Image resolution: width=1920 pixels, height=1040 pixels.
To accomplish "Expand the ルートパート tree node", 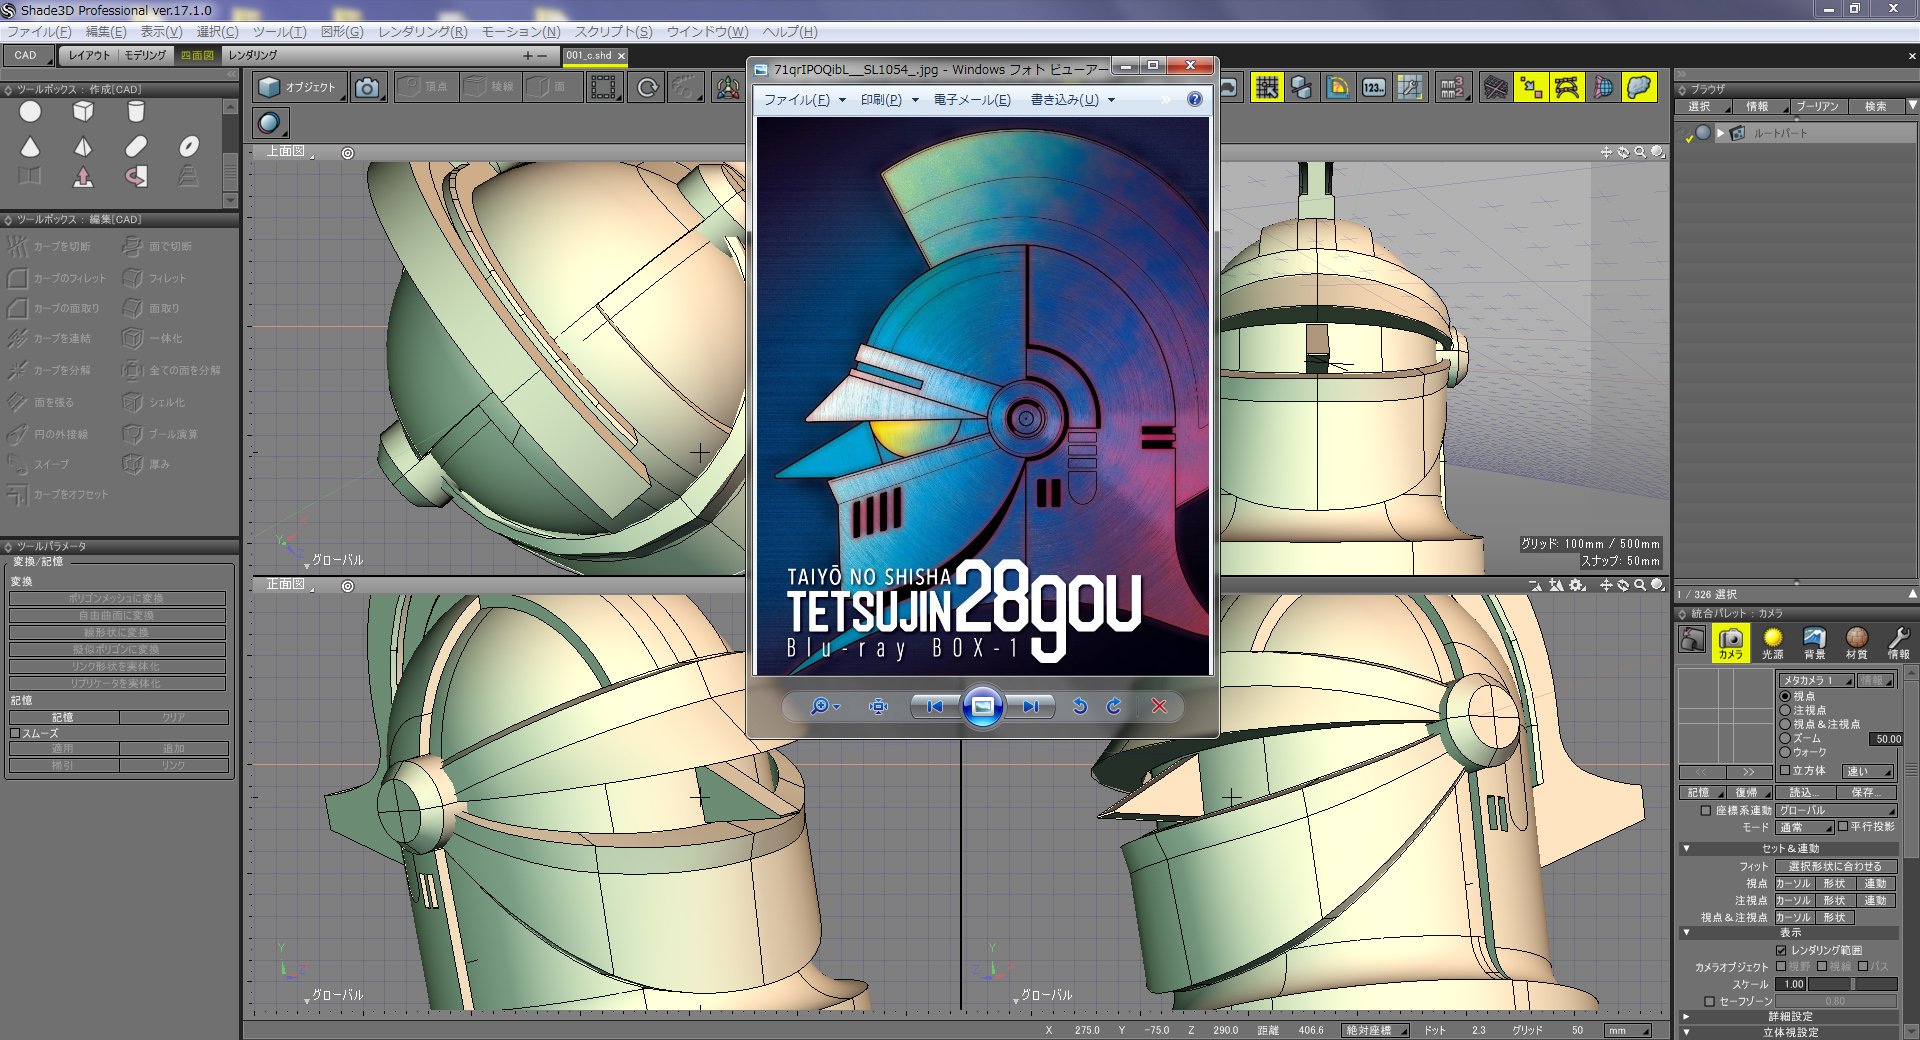I will tap(1721, 132).
